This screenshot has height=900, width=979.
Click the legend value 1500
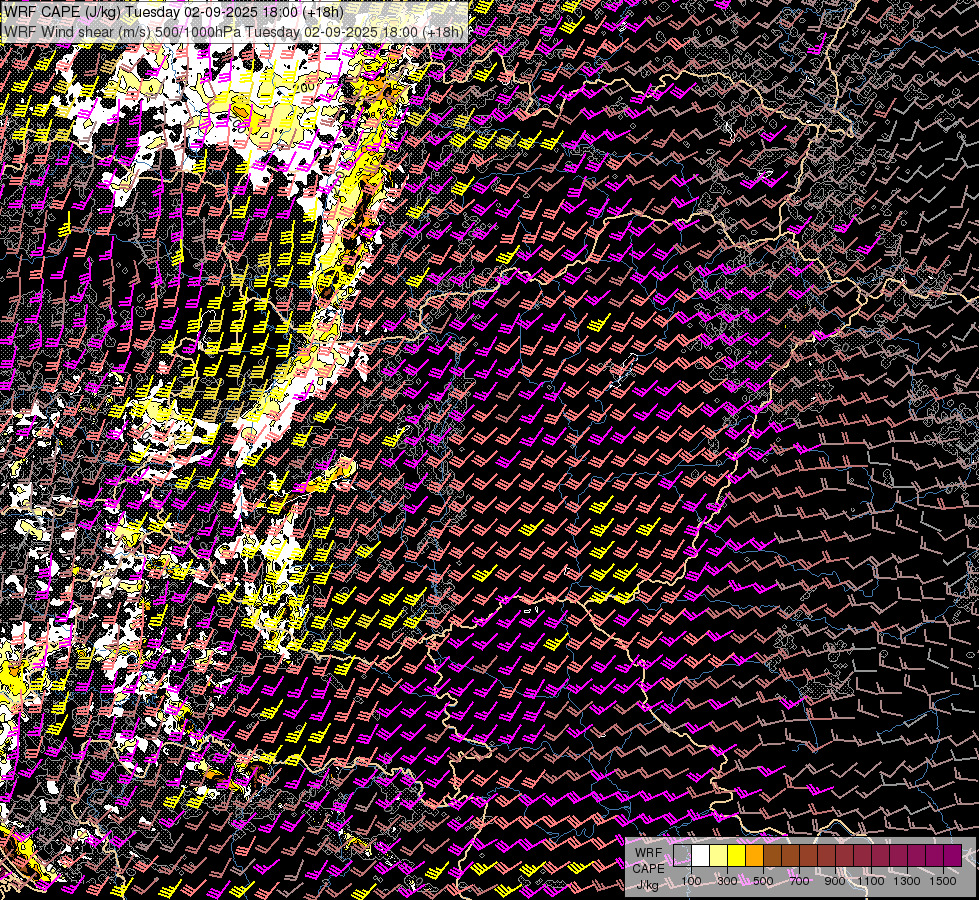943,881
